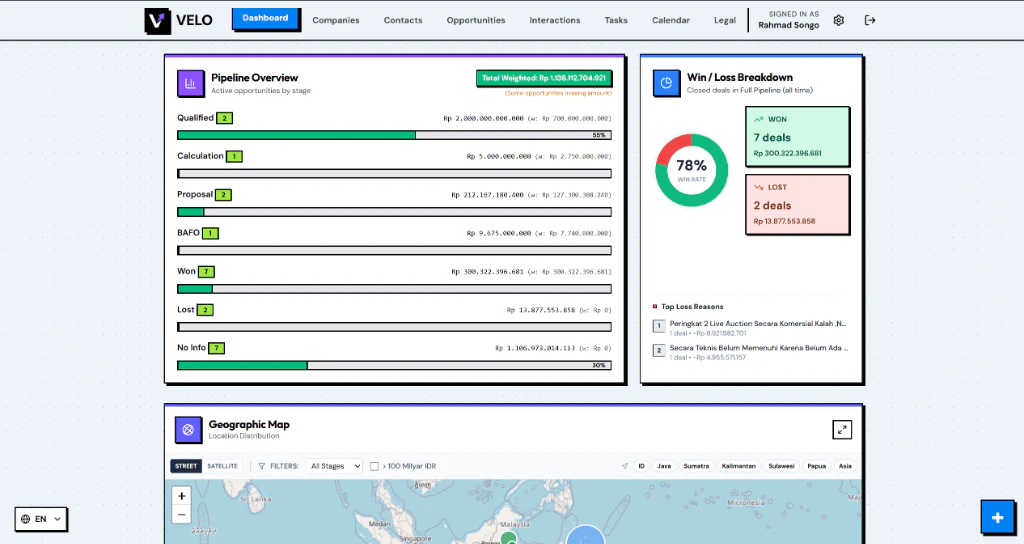Screen dimensions: 1024x544
Task: Click the filter funnel icon
Action: pos(261,466)
